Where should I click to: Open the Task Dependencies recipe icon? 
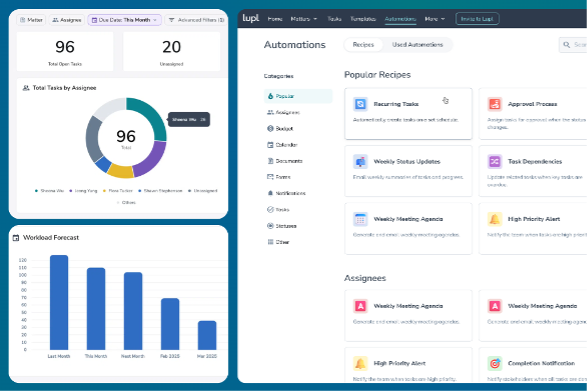click(x=495, y=162)
